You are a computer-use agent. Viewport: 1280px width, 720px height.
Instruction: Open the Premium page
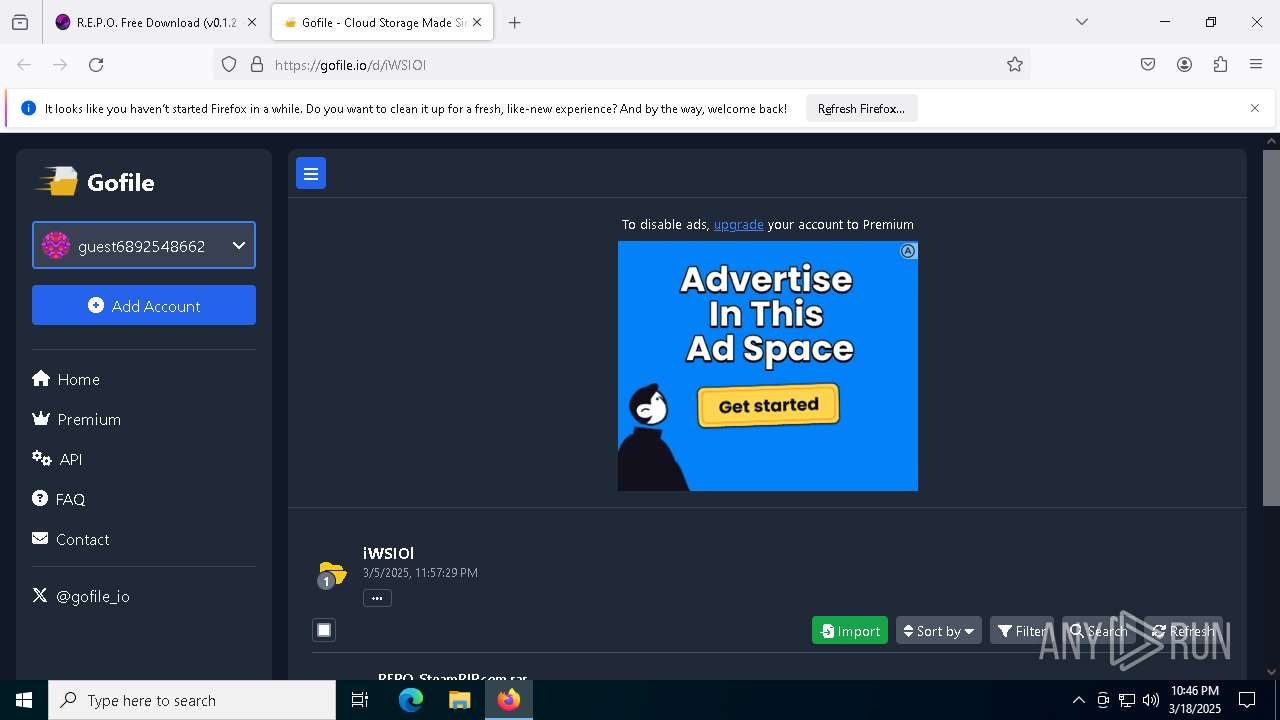pos(77,419)
